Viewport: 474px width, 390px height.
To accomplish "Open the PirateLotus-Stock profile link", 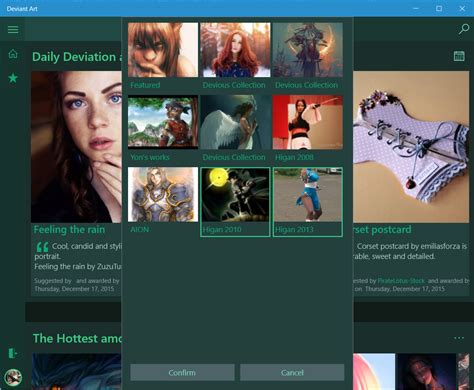I will pyautogui.click(x=401, y=281).
